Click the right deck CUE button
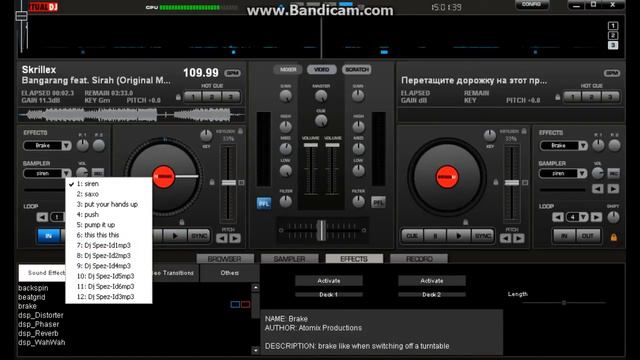 [412, 236]
